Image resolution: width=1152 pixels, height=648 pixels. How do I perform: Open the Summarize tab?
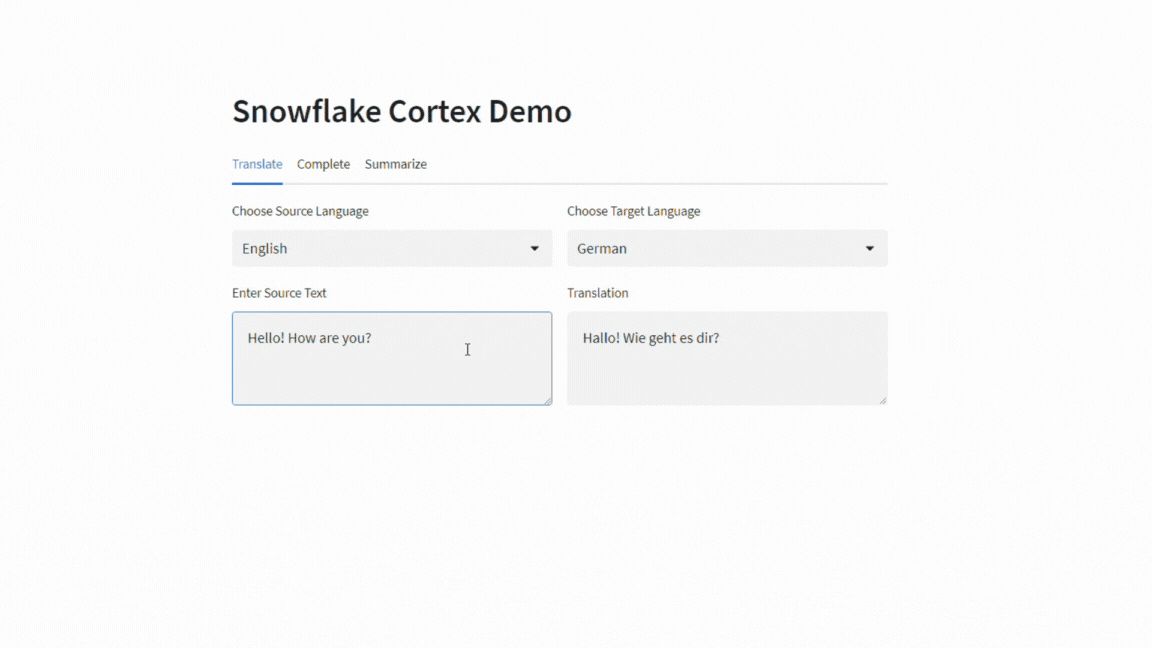click(395, 164)
